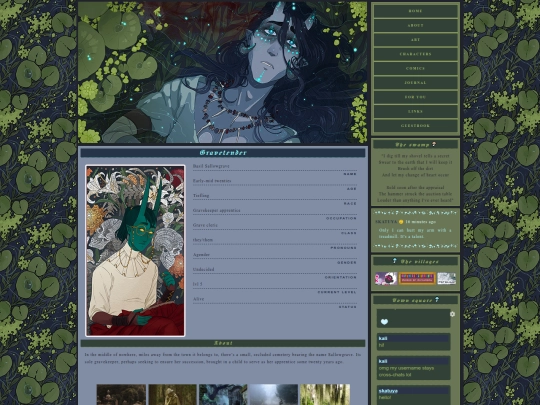540x405 pixels.
Task: Click the About section header bar
Action: [223, 343]
